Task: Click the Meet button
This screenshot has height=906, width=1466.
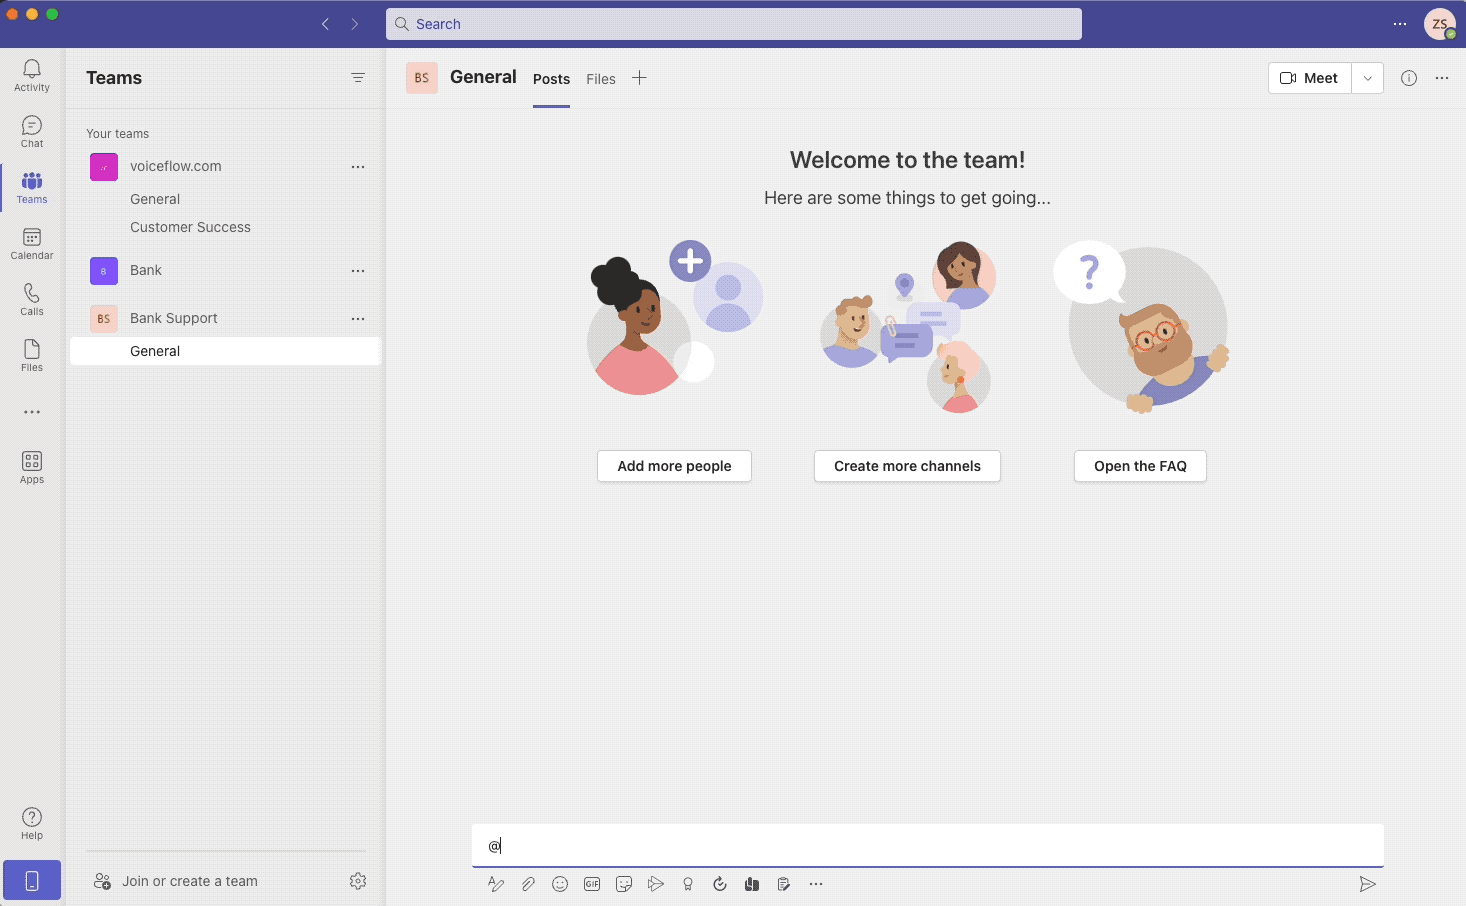Action: pyautogui.click(x=1310, y=78)
